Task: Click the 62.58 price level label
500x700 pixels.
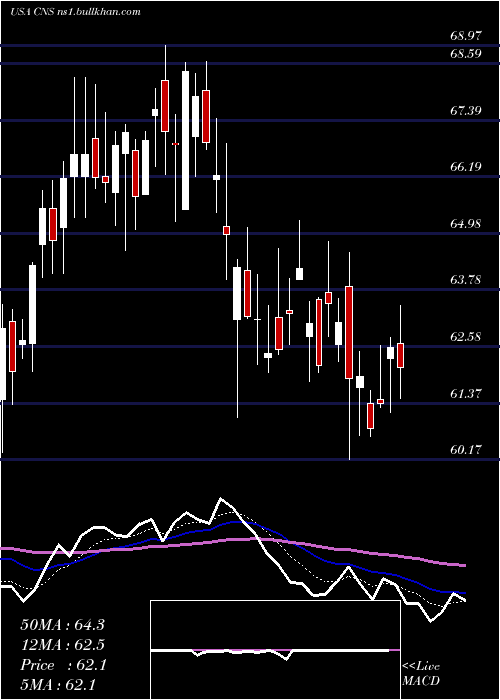Action: tap(466, 337)
